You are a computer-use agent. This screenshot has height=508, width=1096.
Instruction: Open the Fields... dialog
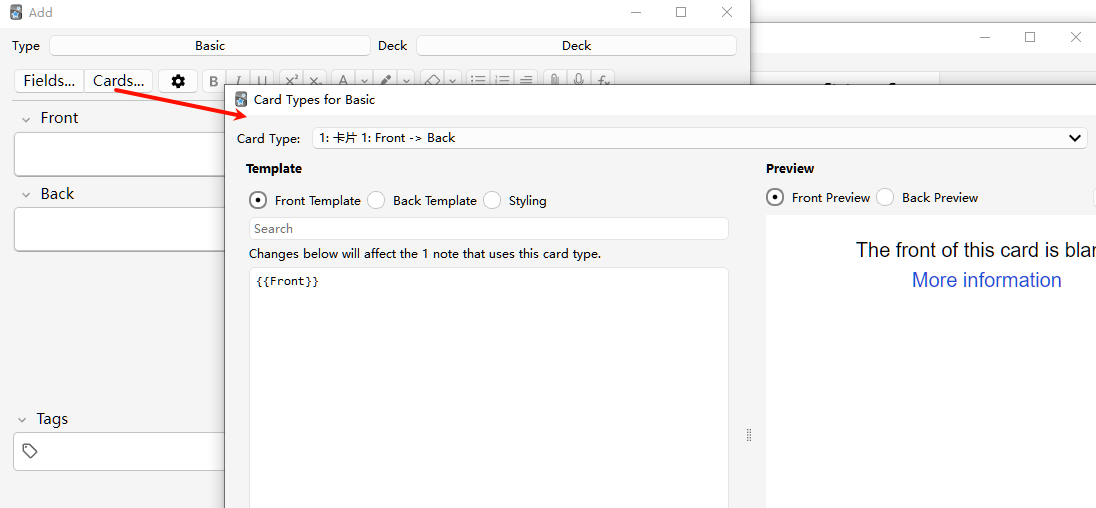coord(49,81)
